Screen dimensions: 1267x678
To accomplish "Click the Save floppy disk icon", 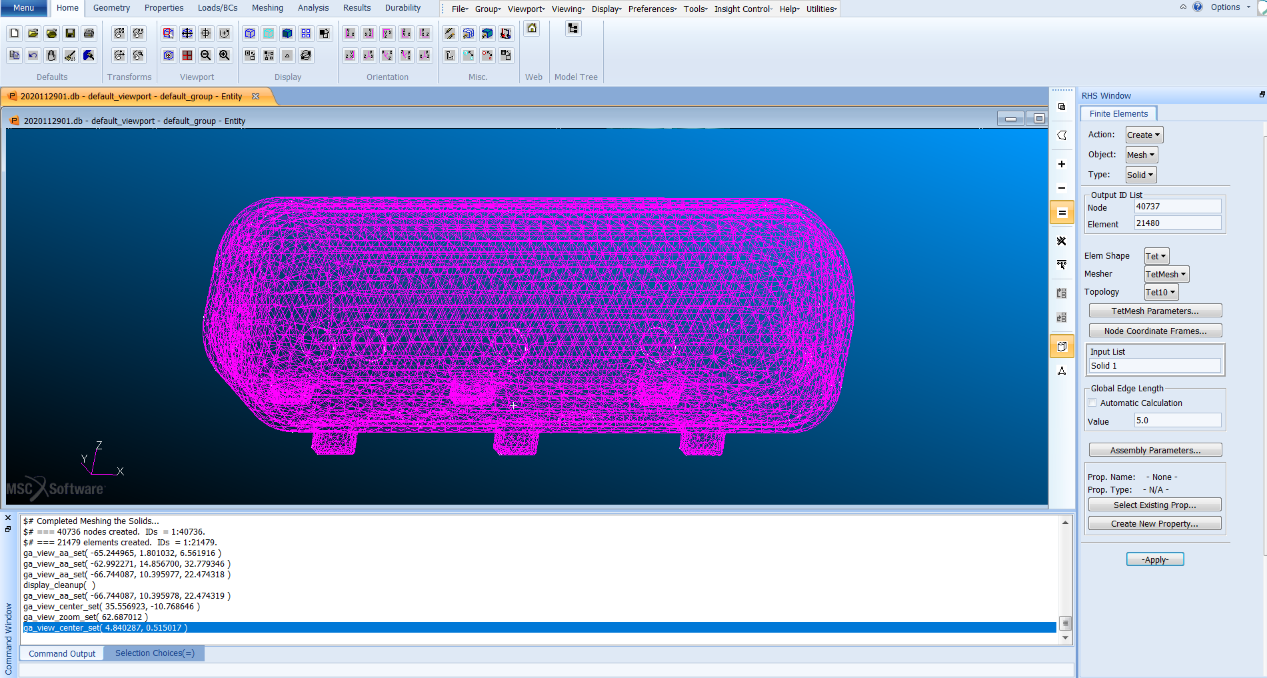I will click(70, 33).
